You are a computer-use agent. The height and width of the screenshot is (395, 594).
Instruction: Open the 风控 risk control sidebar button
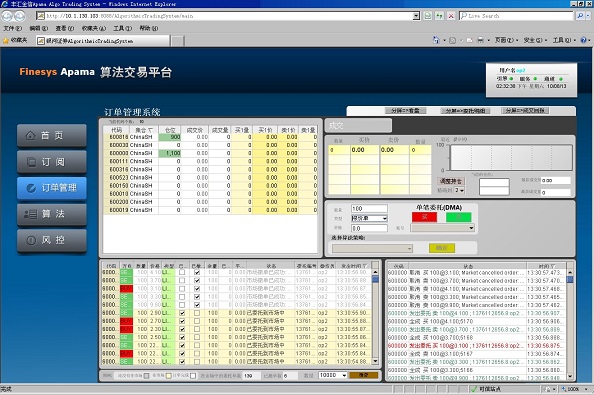[x=52, y=240]
